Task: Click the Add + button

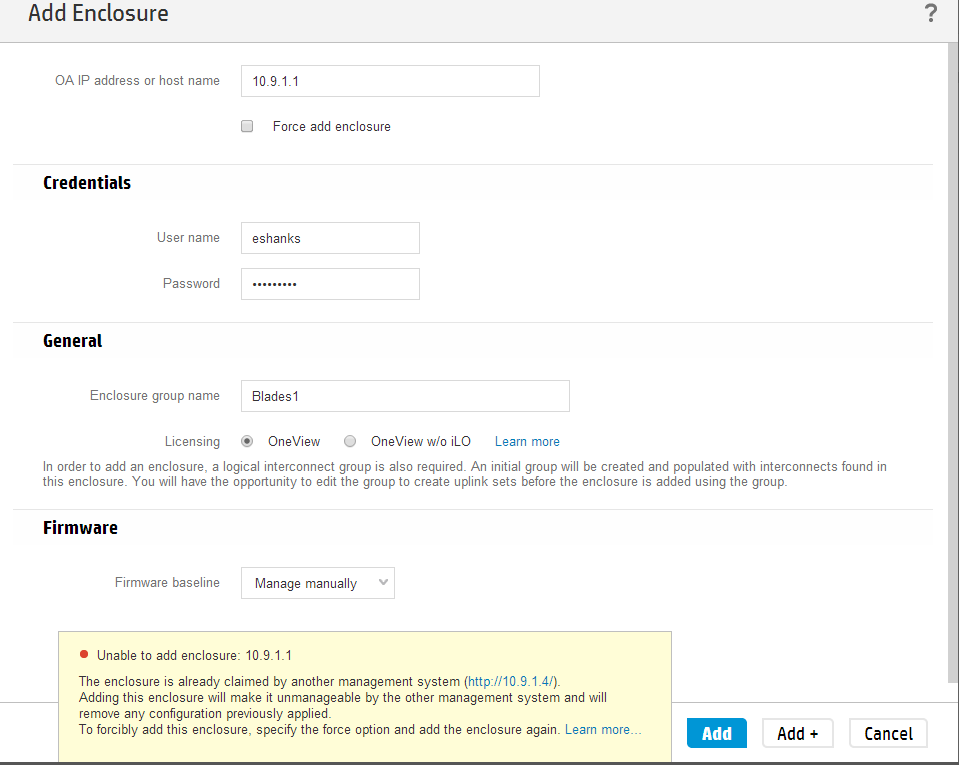Action: [x=798, y=734]
